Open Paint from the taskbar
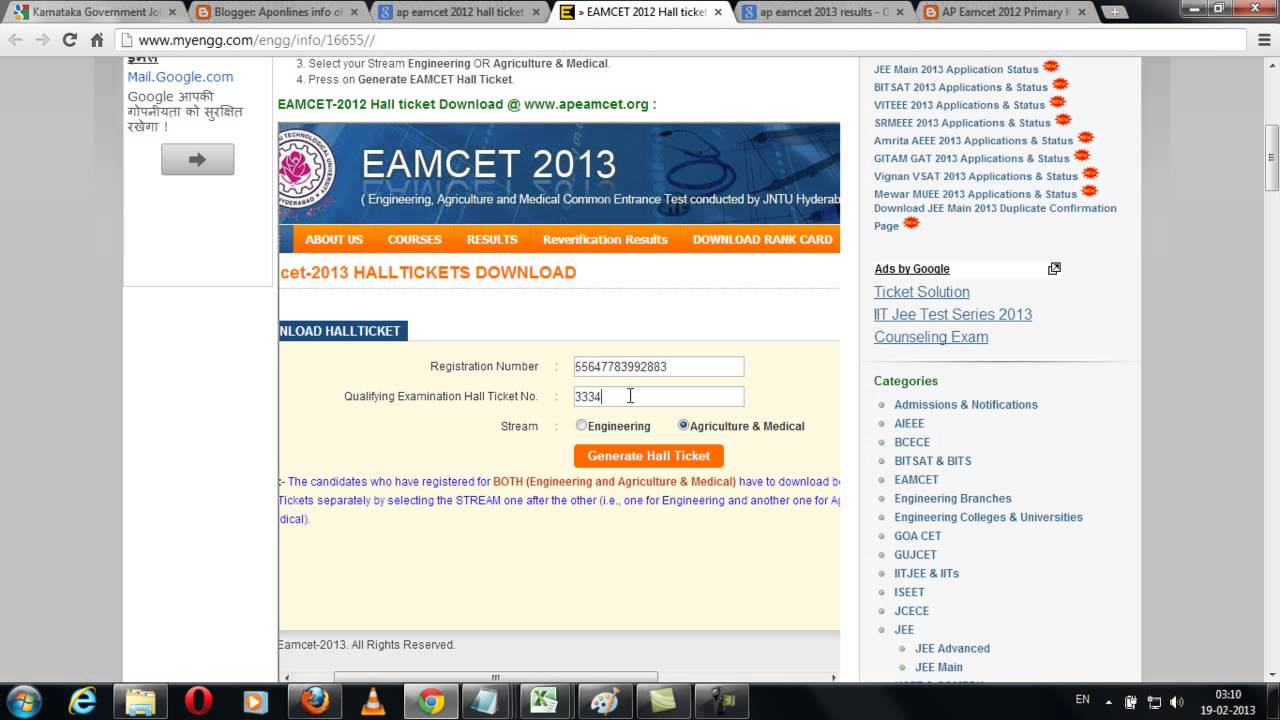Screen dimensions: 1280x720 point(604,701)
